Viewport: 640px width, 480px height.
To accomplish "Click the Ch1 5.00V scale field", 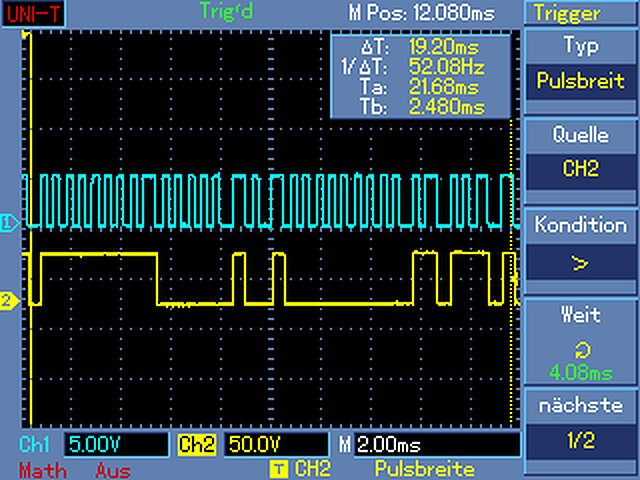I will [x=116, y=444].
